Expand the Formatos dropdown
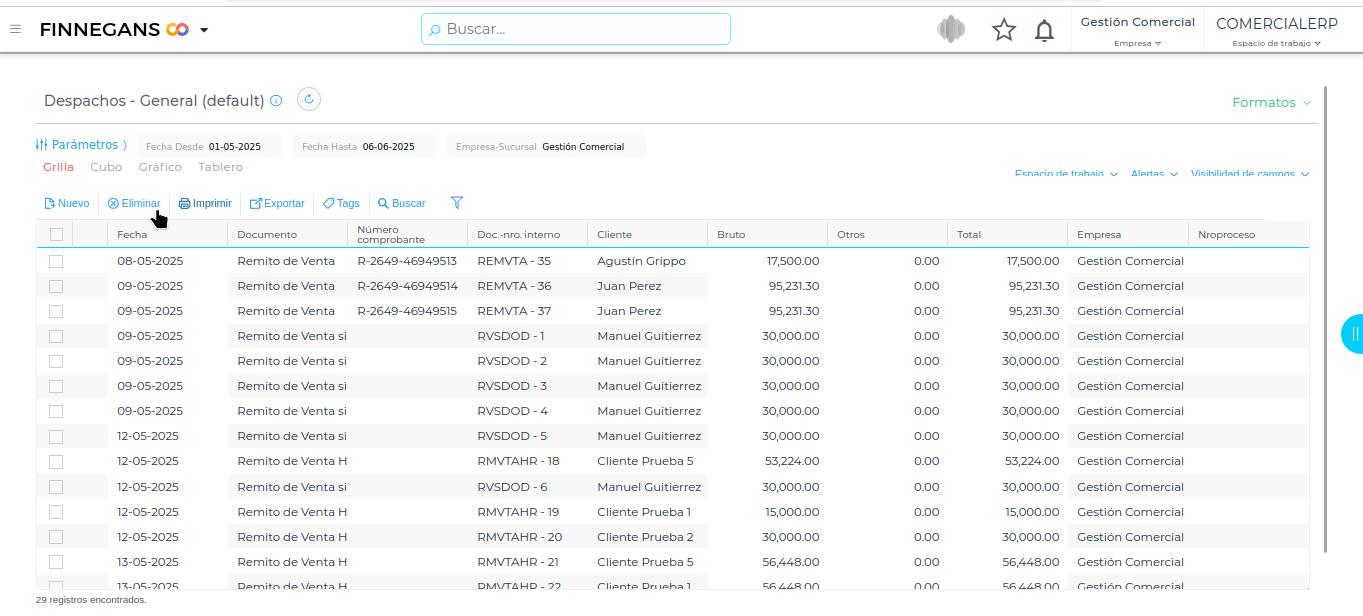The width and height of the screenshot is (1363, 616). pyautogui.click(x=1271, y=102)
